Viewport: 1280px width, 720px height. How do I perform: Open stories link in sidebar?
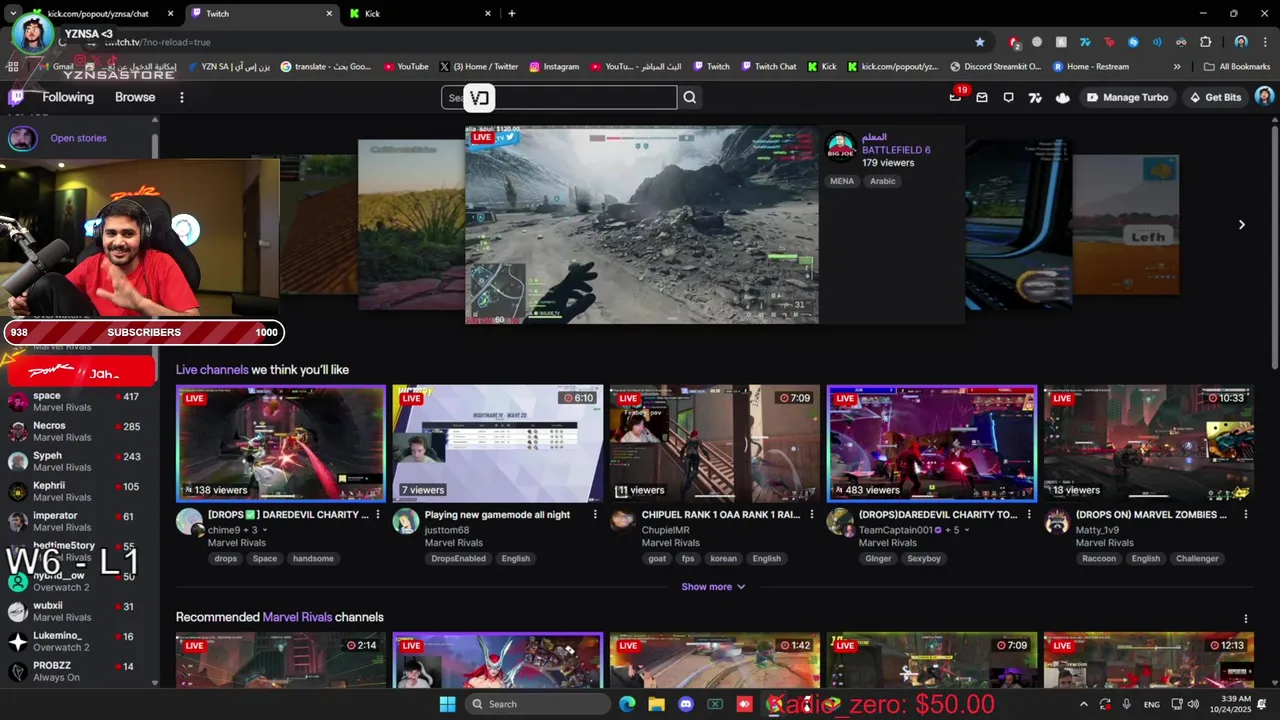point(78,138)
